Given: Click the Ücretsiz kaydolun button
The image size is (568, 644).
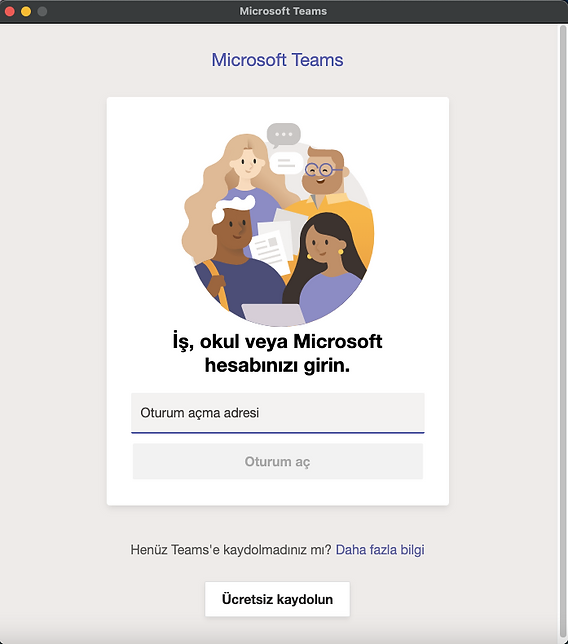Looking at the screenshot, I should (278, 599).
